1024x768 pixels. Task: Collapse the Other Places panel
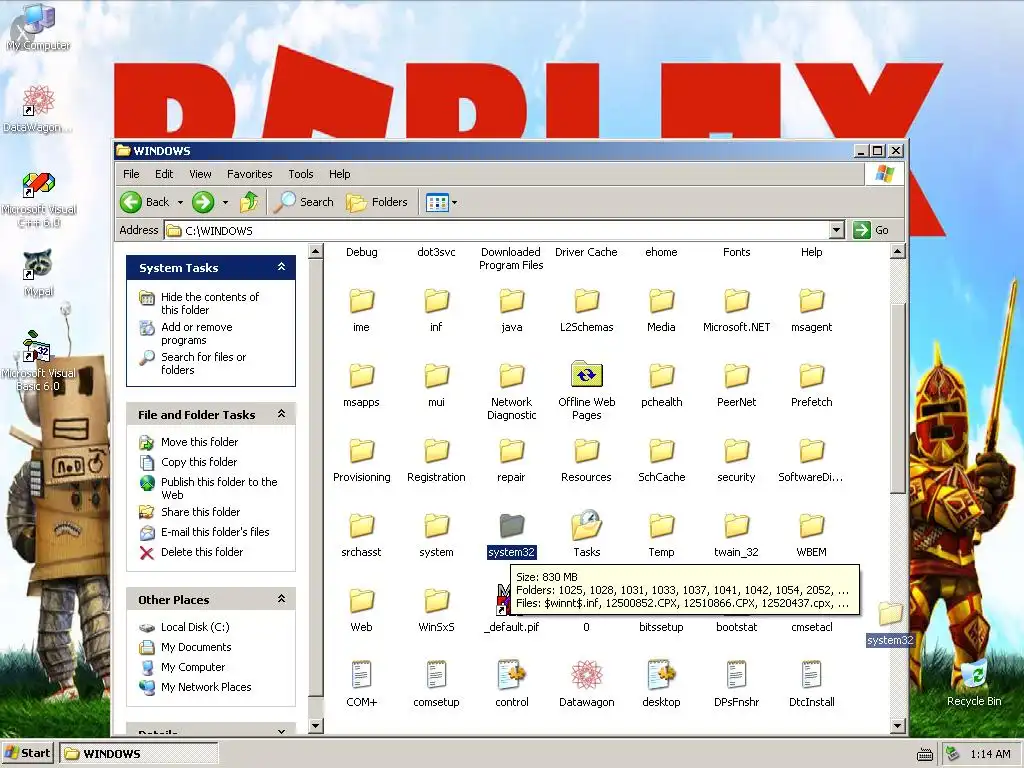(x=281, y=599)
